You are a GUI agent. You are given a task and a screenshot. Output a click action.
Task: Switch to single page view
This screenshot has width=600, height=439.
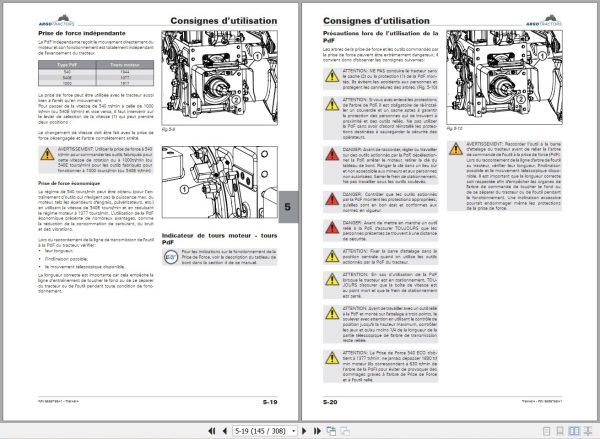[x=547, y=431]
